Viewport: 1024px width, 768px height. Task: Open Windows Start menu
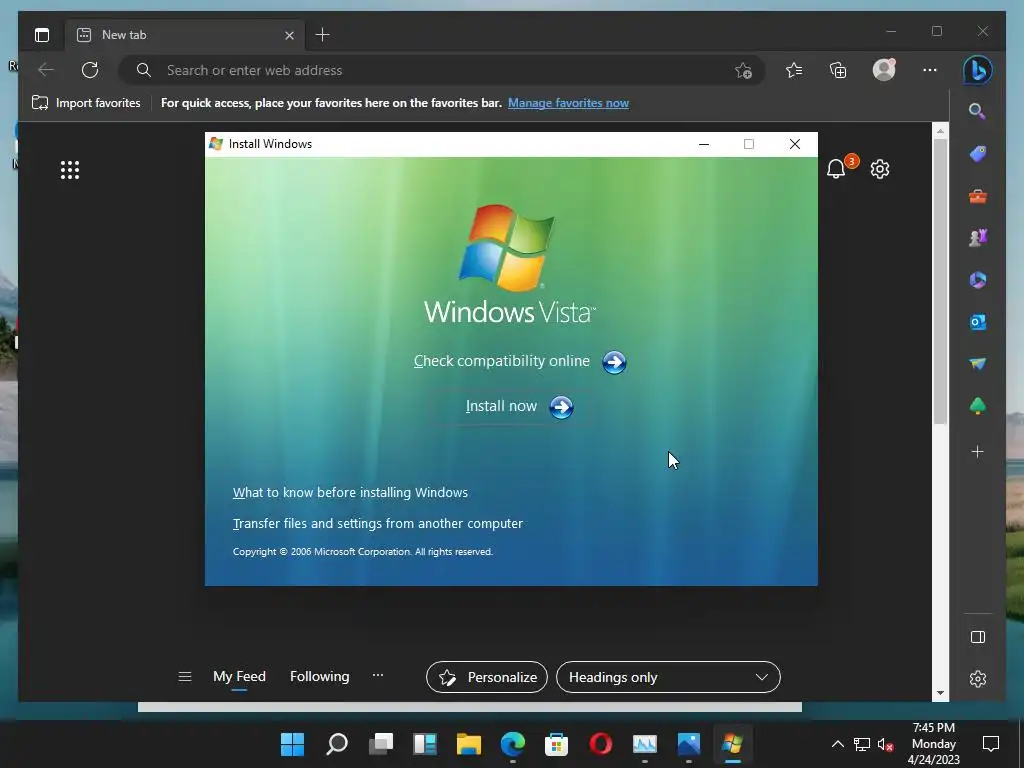(292, 744)
